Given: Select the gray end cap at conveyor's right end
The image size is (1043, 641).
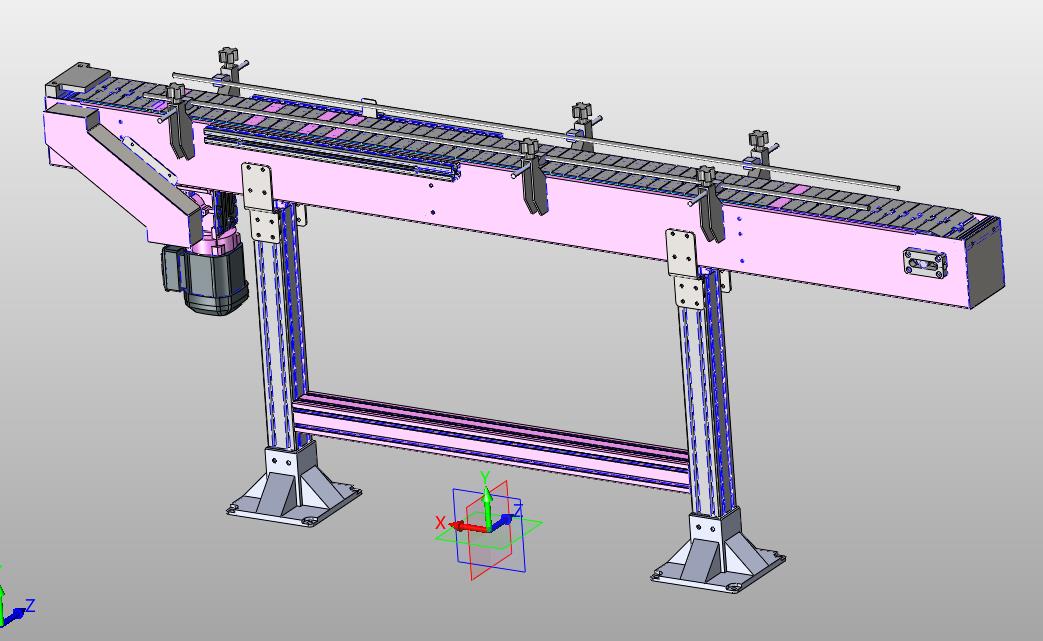Looking at the screenshot, I should click(x=984, y=263).
